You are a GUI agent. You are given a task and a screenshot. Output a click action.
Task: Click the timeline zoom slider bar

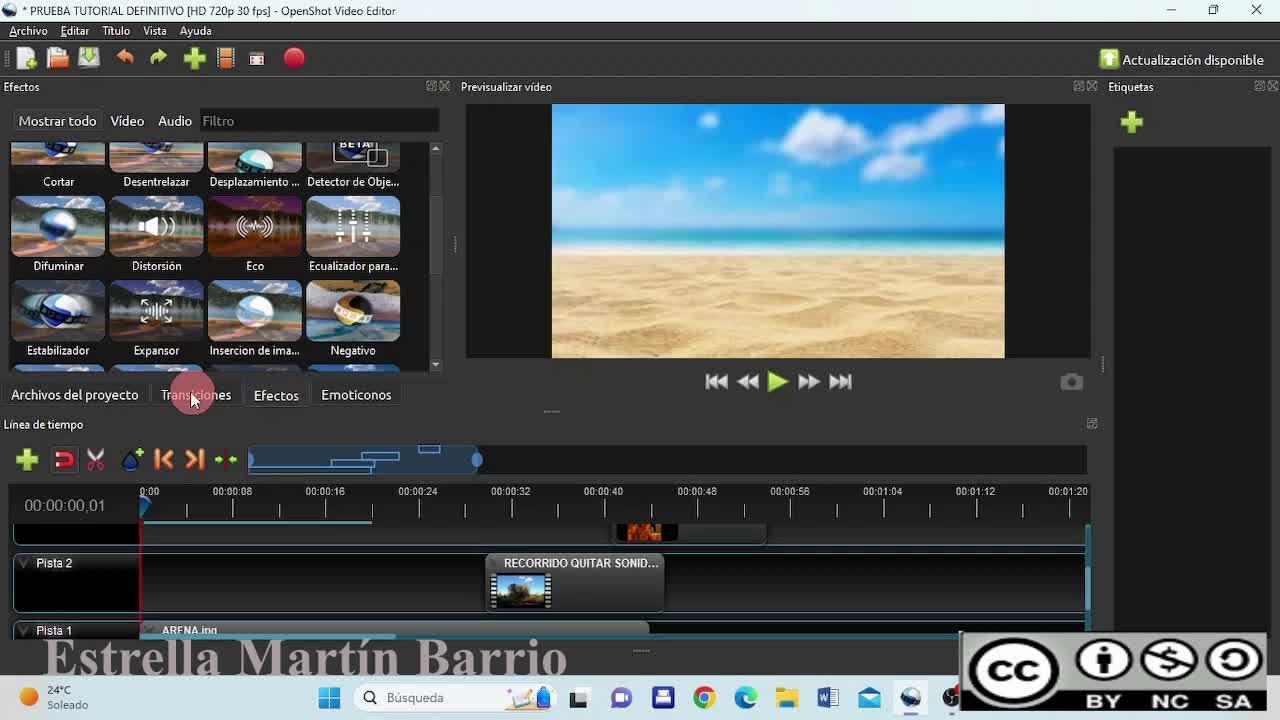(364, 459)
